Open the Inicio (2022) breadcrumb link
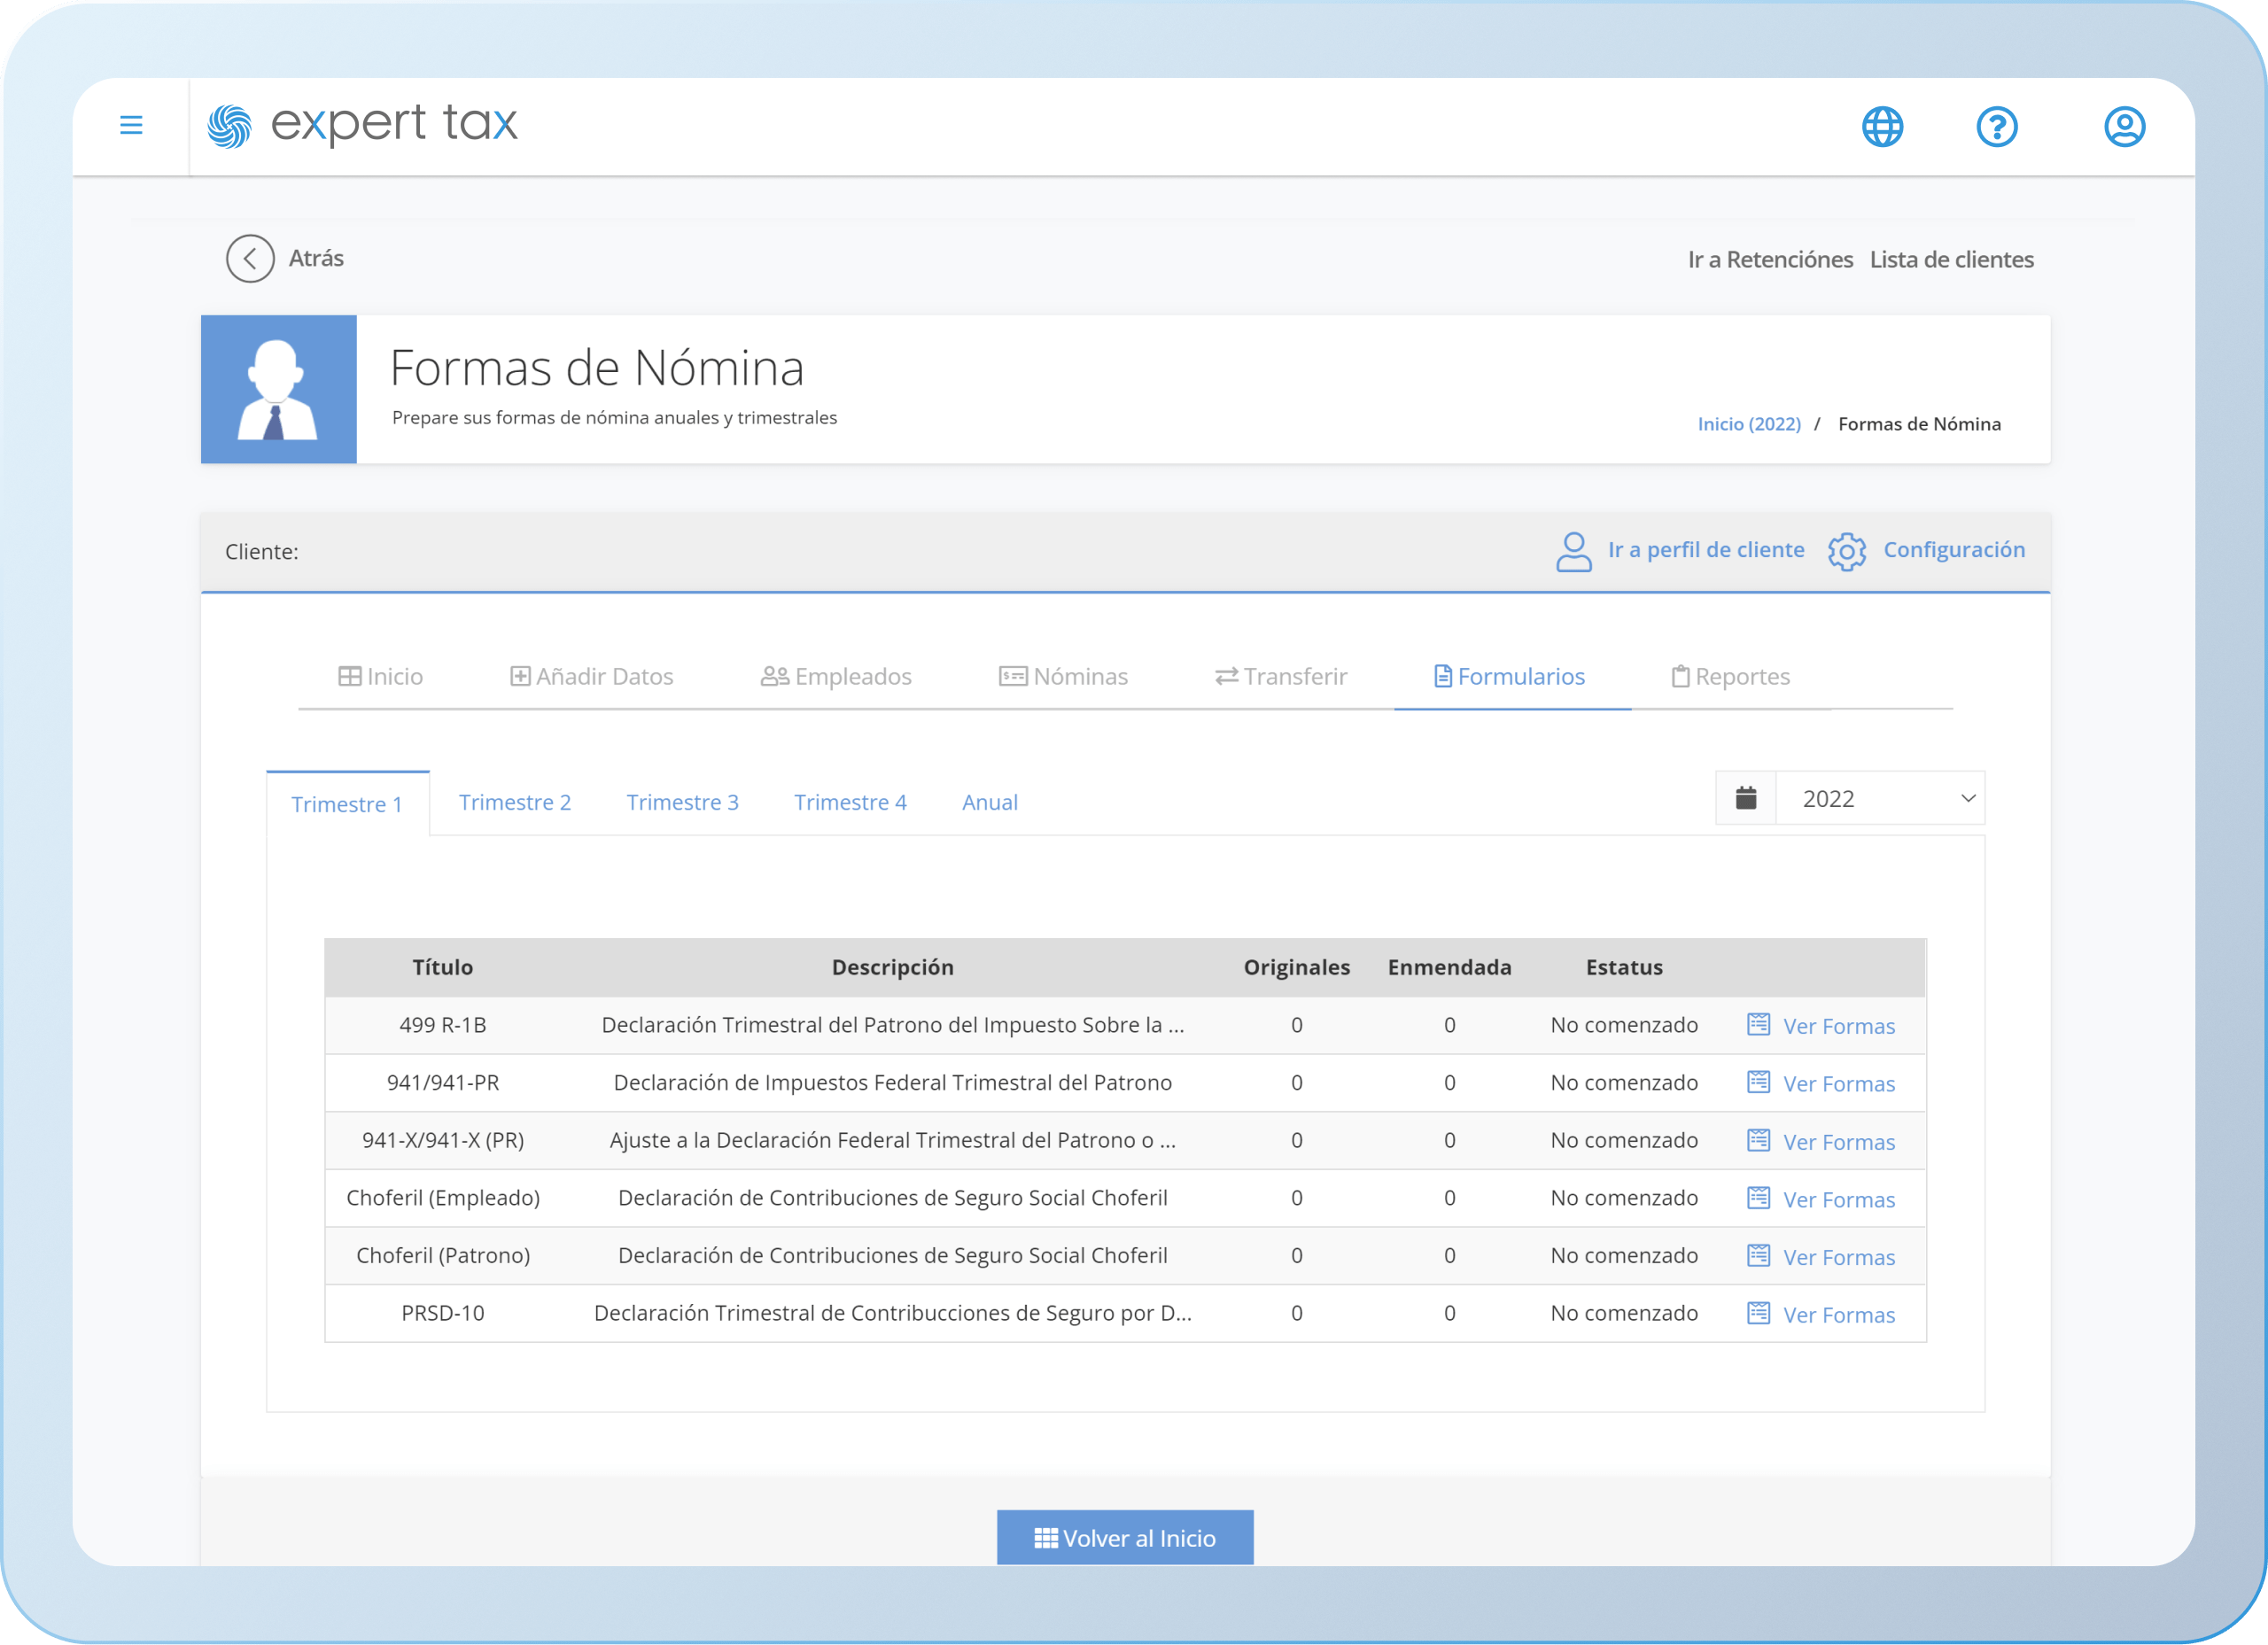The width and height of the screenshot is (2268, 1645). pyautogui.click(x=1748, y=424)
